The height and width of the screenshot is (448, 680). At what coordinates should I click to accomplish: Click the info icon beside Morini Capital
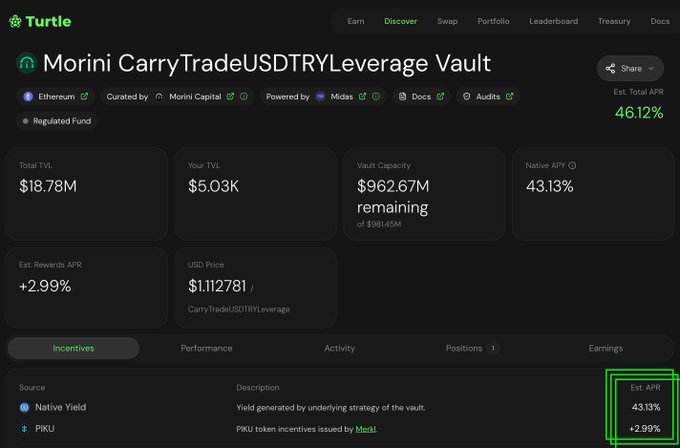[x=244, y=96]
